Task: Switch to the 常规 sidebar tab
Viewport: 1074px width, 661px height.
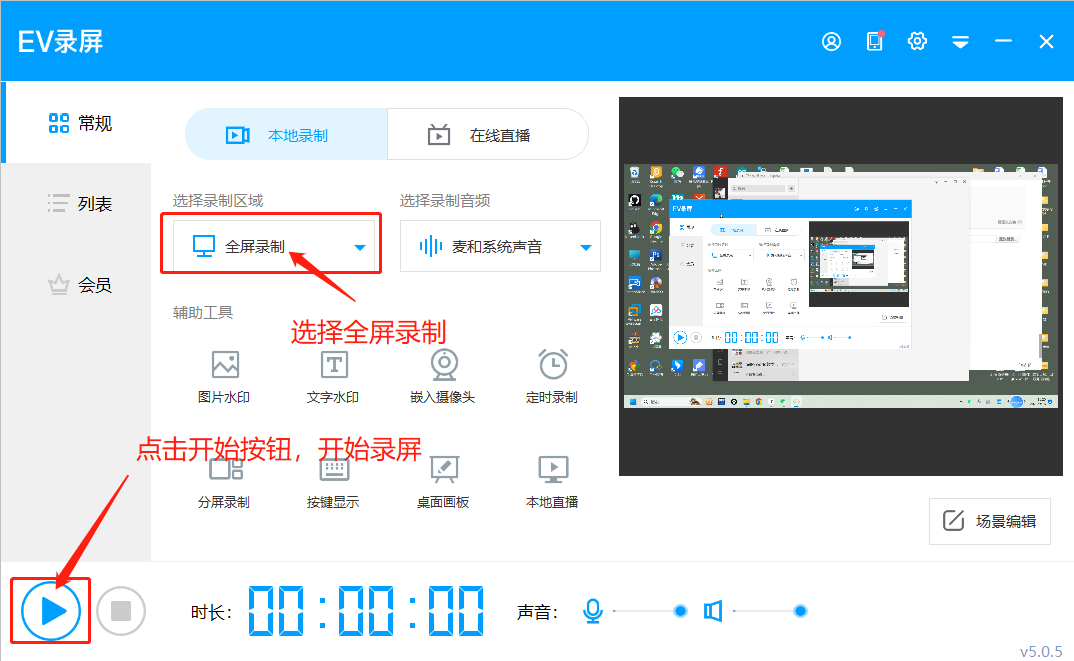Action: pos(77,123)
